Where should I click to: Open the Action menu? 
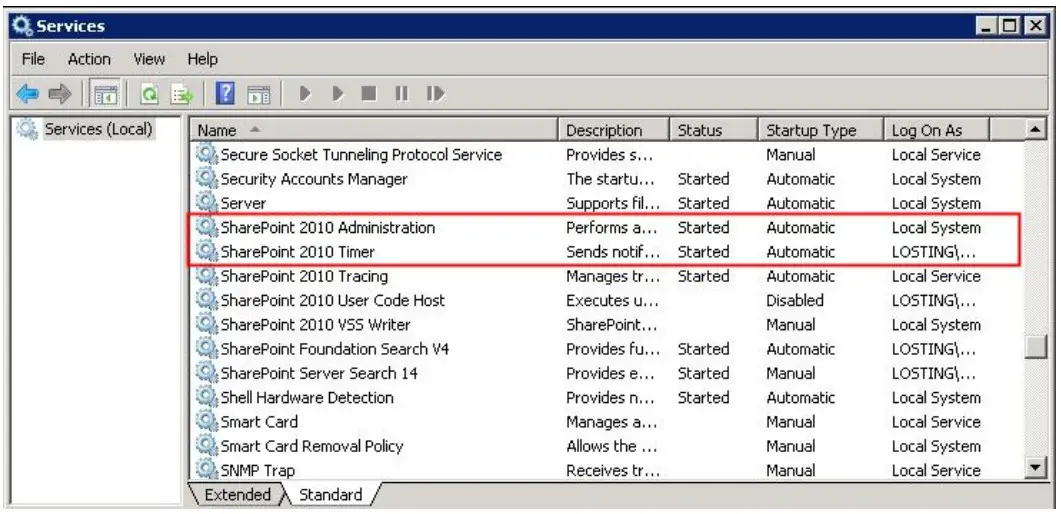pos(89,60)
